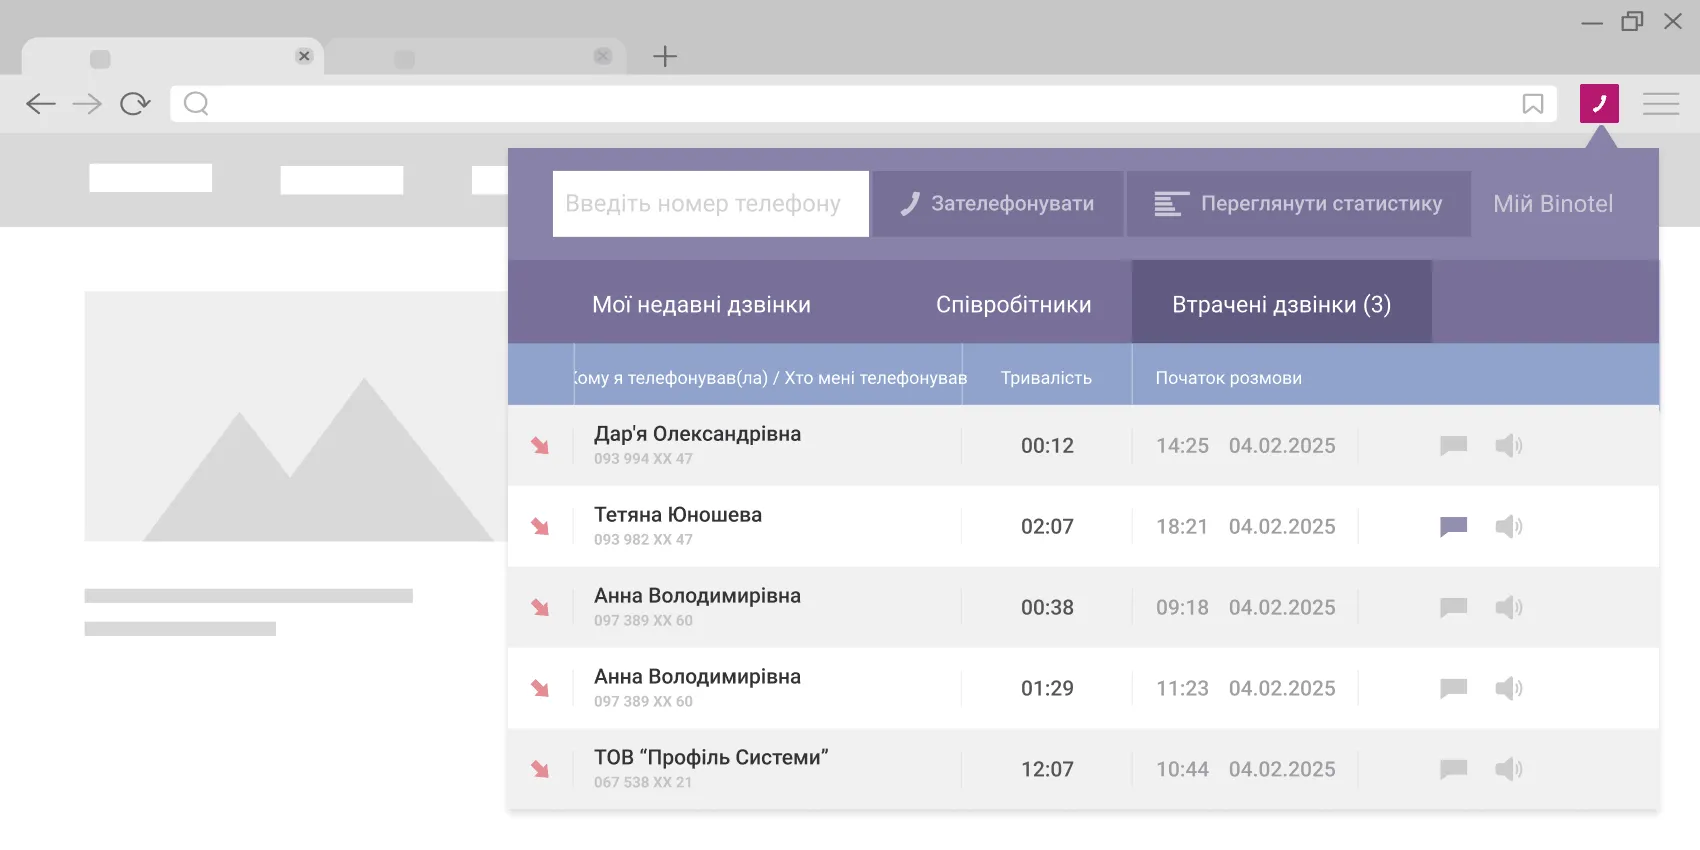Reload the page with the refresh icon
The width and height of the screenshot is (1700, 850).
pos(135,104)
